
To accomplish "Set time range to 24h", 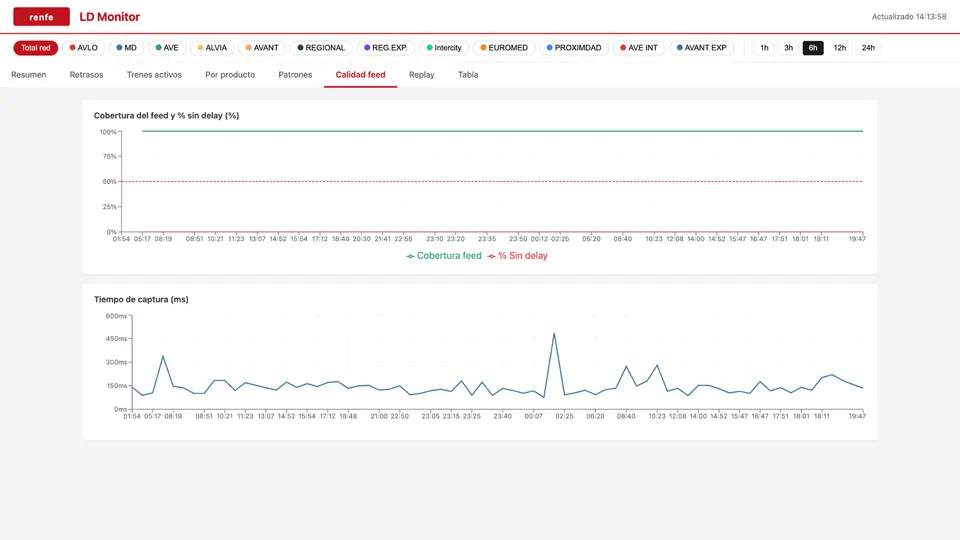I will tap(868, 48).
